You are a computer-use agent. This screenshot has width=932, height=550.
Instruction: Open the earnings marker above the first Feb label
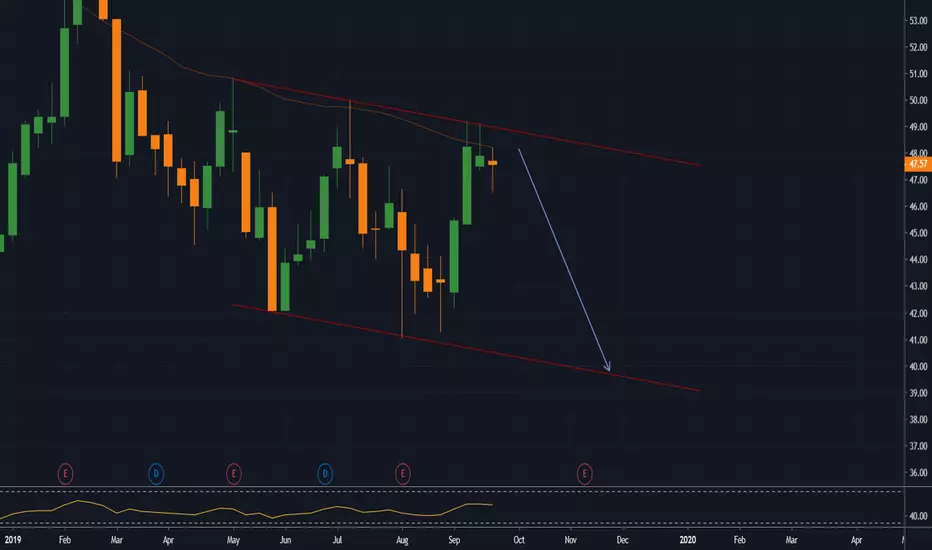point(65,474)
